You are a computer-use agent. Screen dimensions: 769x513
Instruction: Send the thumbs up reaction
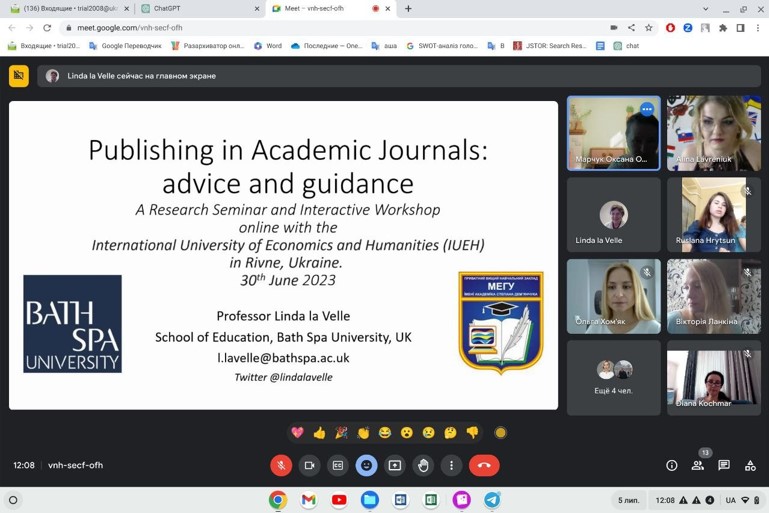click(319, 433)
